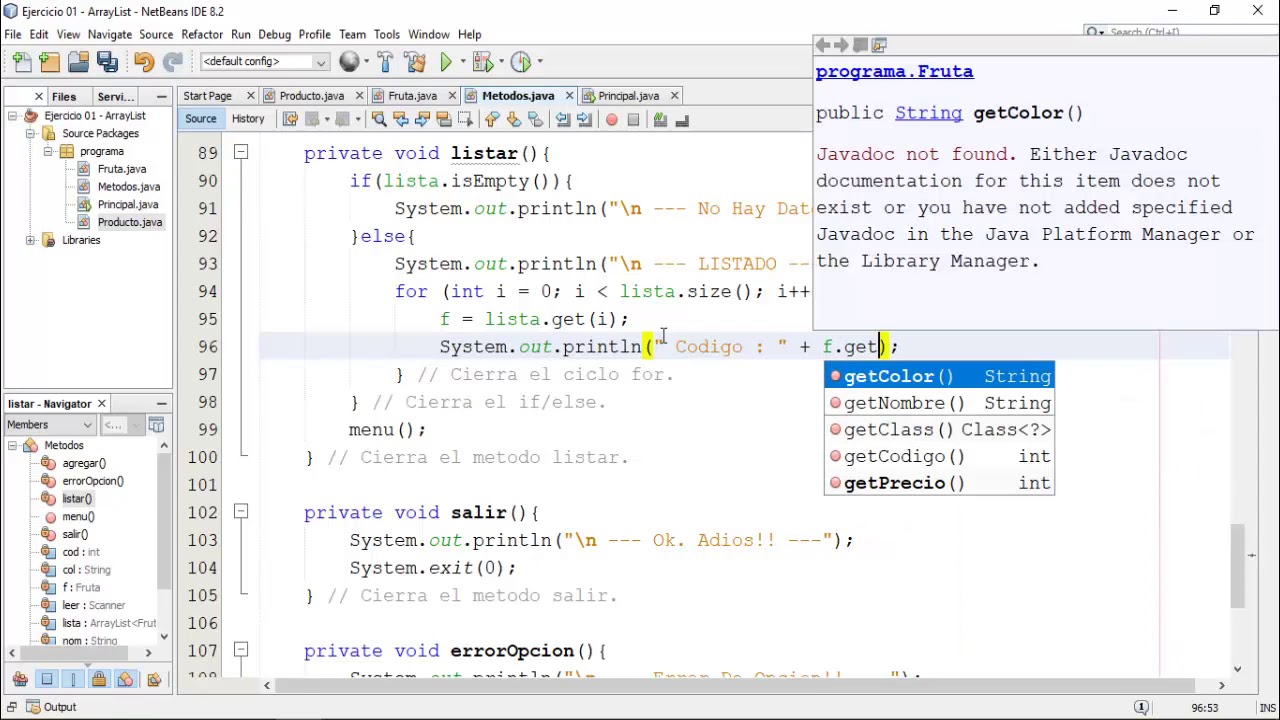Click the red Start Macro Recording icon
This screenshot has height=720, width=1280.
click(612, 120)
